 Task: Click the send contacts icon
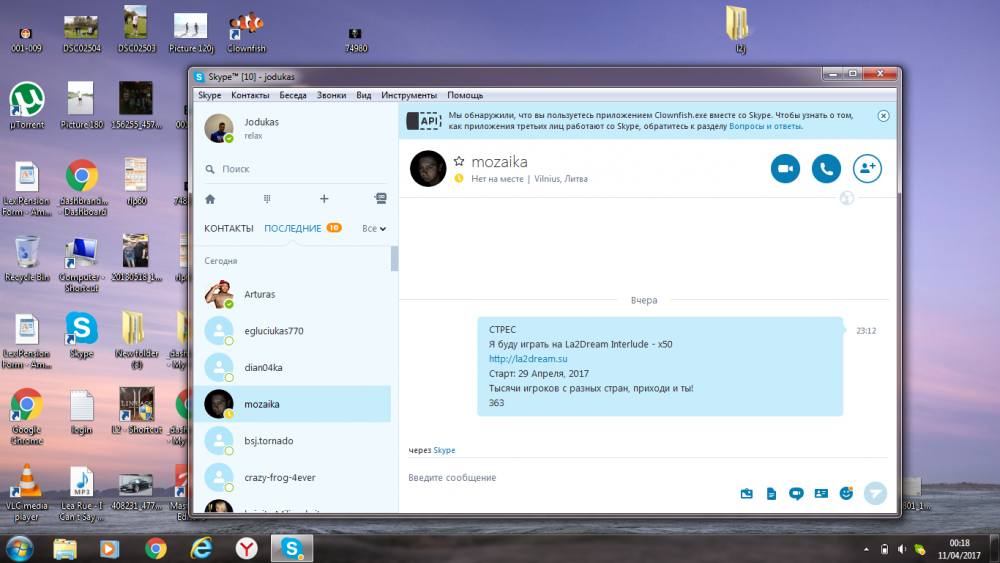click(x=821, y=493)
